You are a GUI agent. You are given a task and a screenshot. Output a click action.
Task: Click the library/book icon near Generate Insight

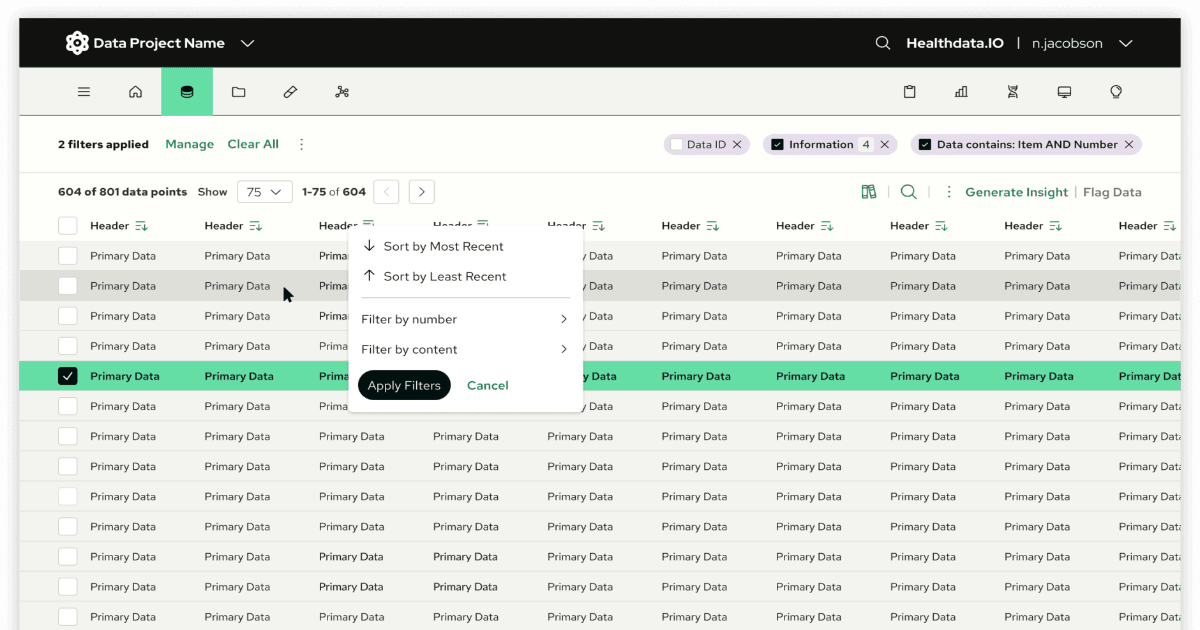pyautogui.click(x=868, y=191)
